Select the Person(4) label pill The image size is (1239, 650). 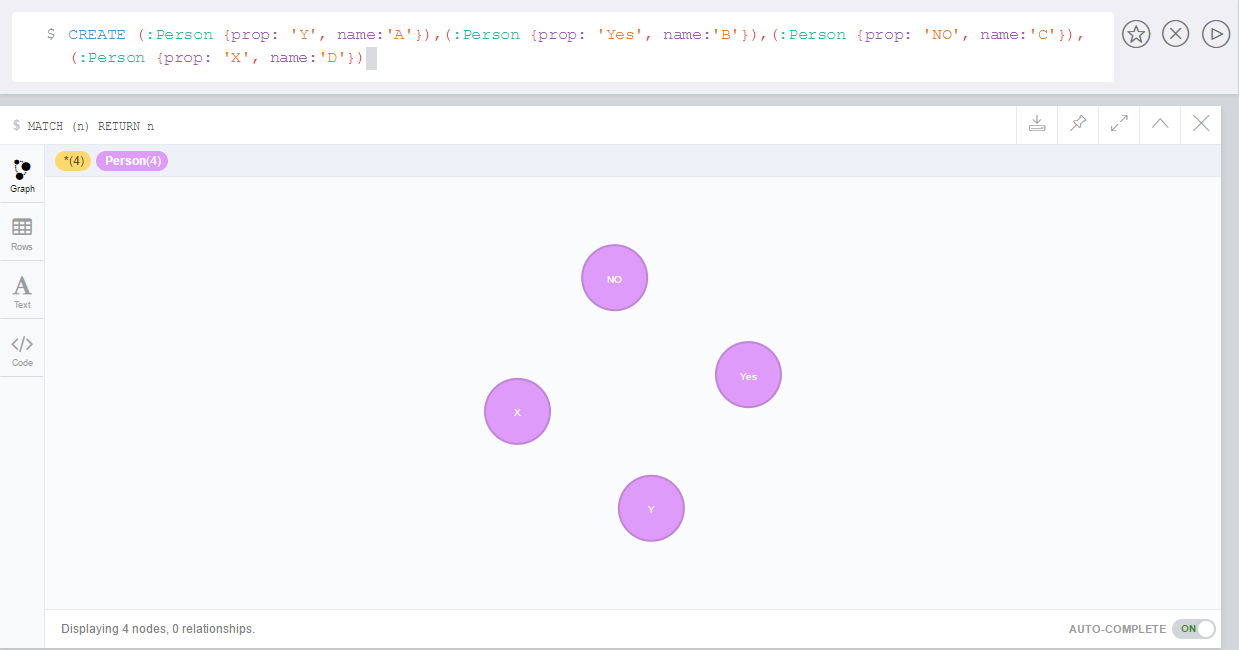132,160
